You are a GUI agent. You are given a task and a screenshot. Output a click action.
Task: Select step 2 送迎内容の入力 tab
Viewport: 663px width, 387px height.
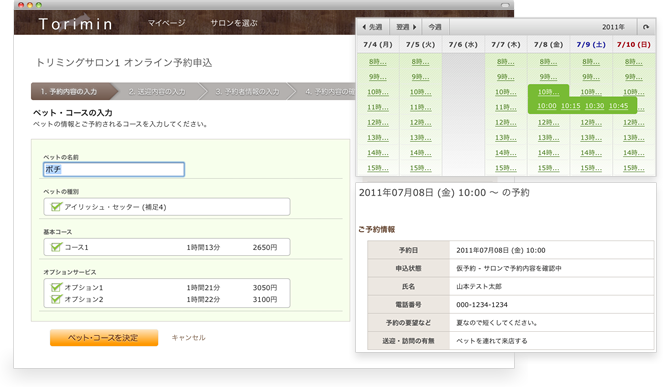pyautogui.click(x=157, y=91)
